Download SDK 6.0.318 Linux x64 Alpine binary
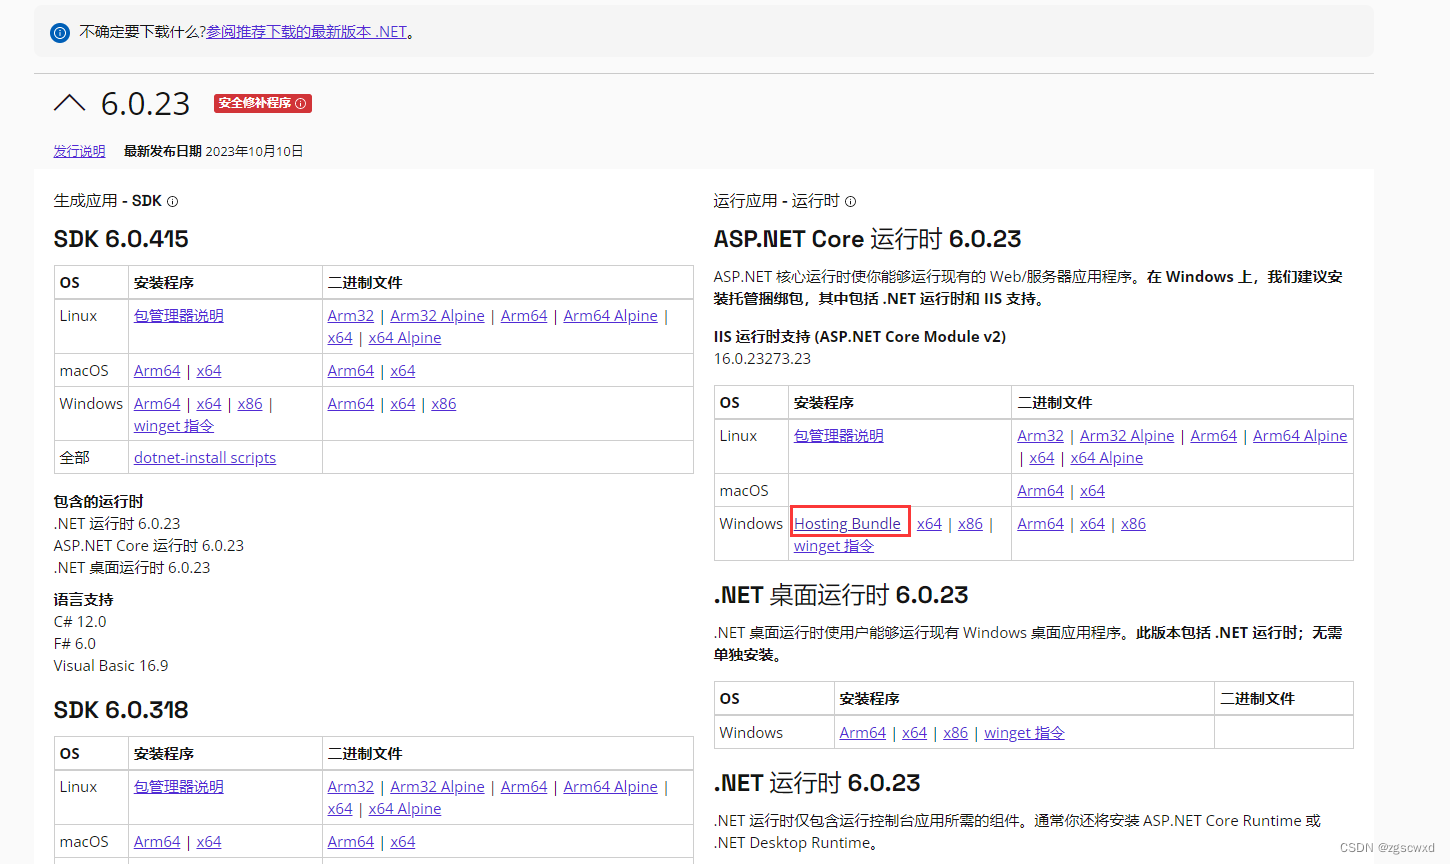 pos(405,808)
